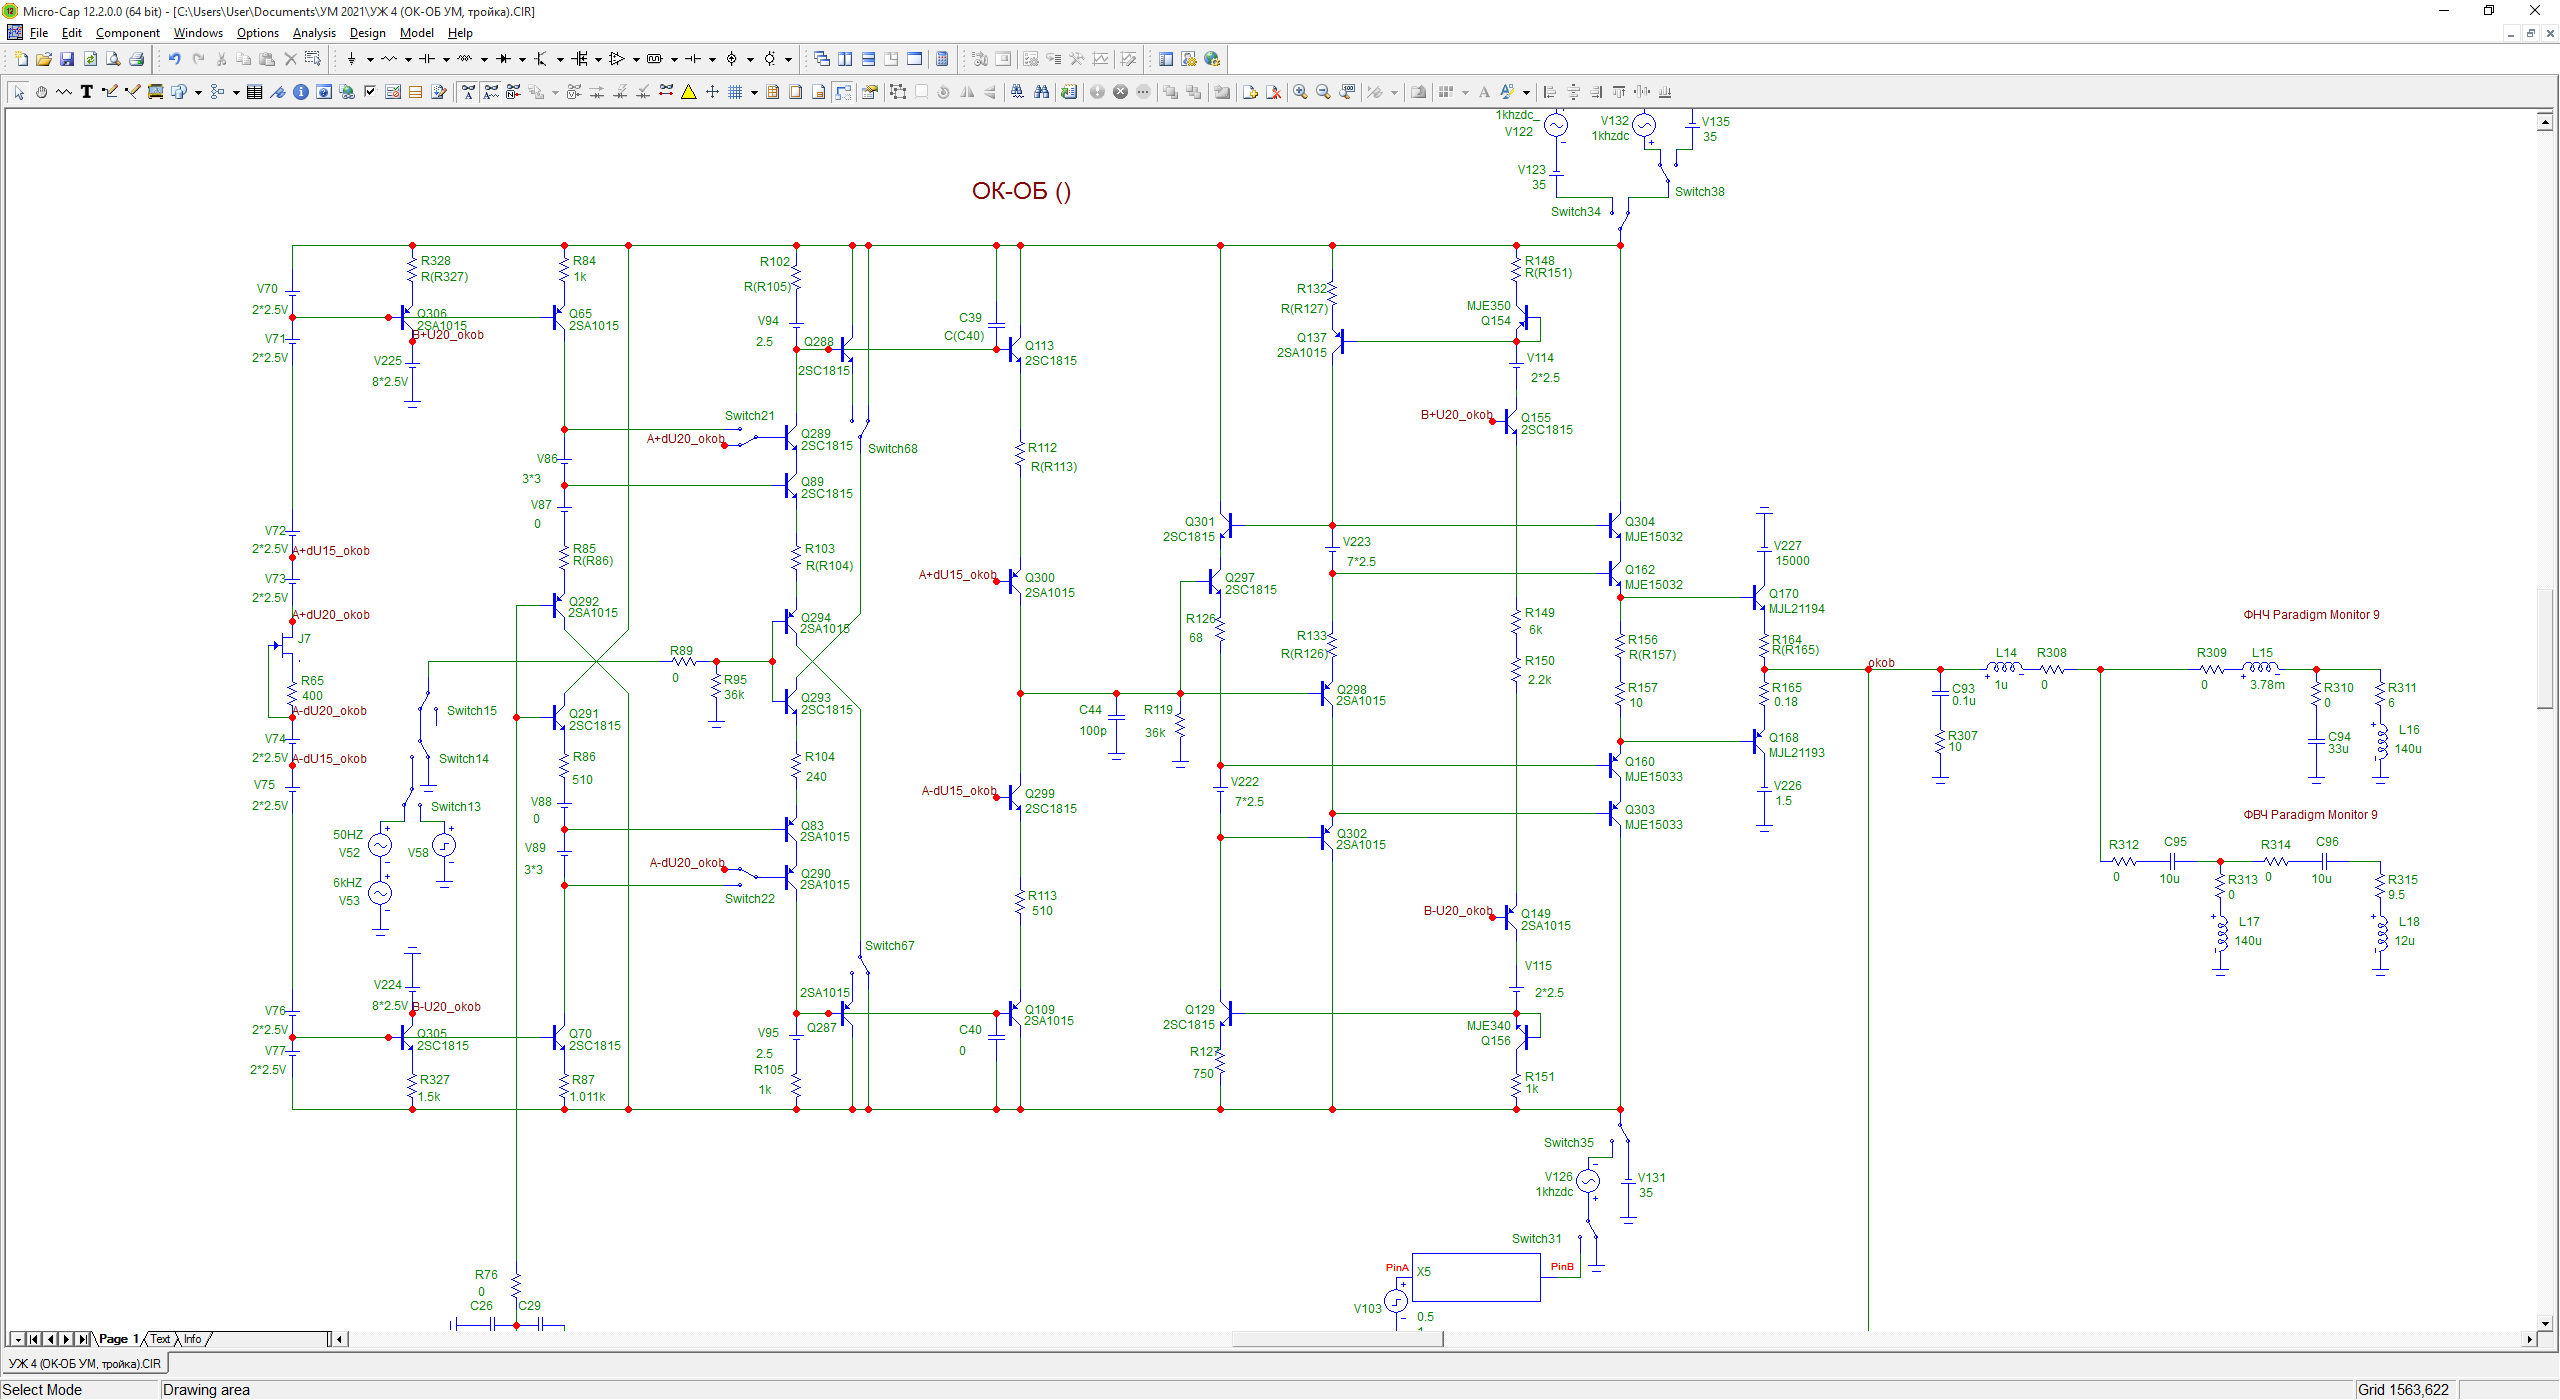Image resolution: width=2560 pixels, height=1400 pixels.
Task: Click the Text page tab
Action: (160, 1339)
